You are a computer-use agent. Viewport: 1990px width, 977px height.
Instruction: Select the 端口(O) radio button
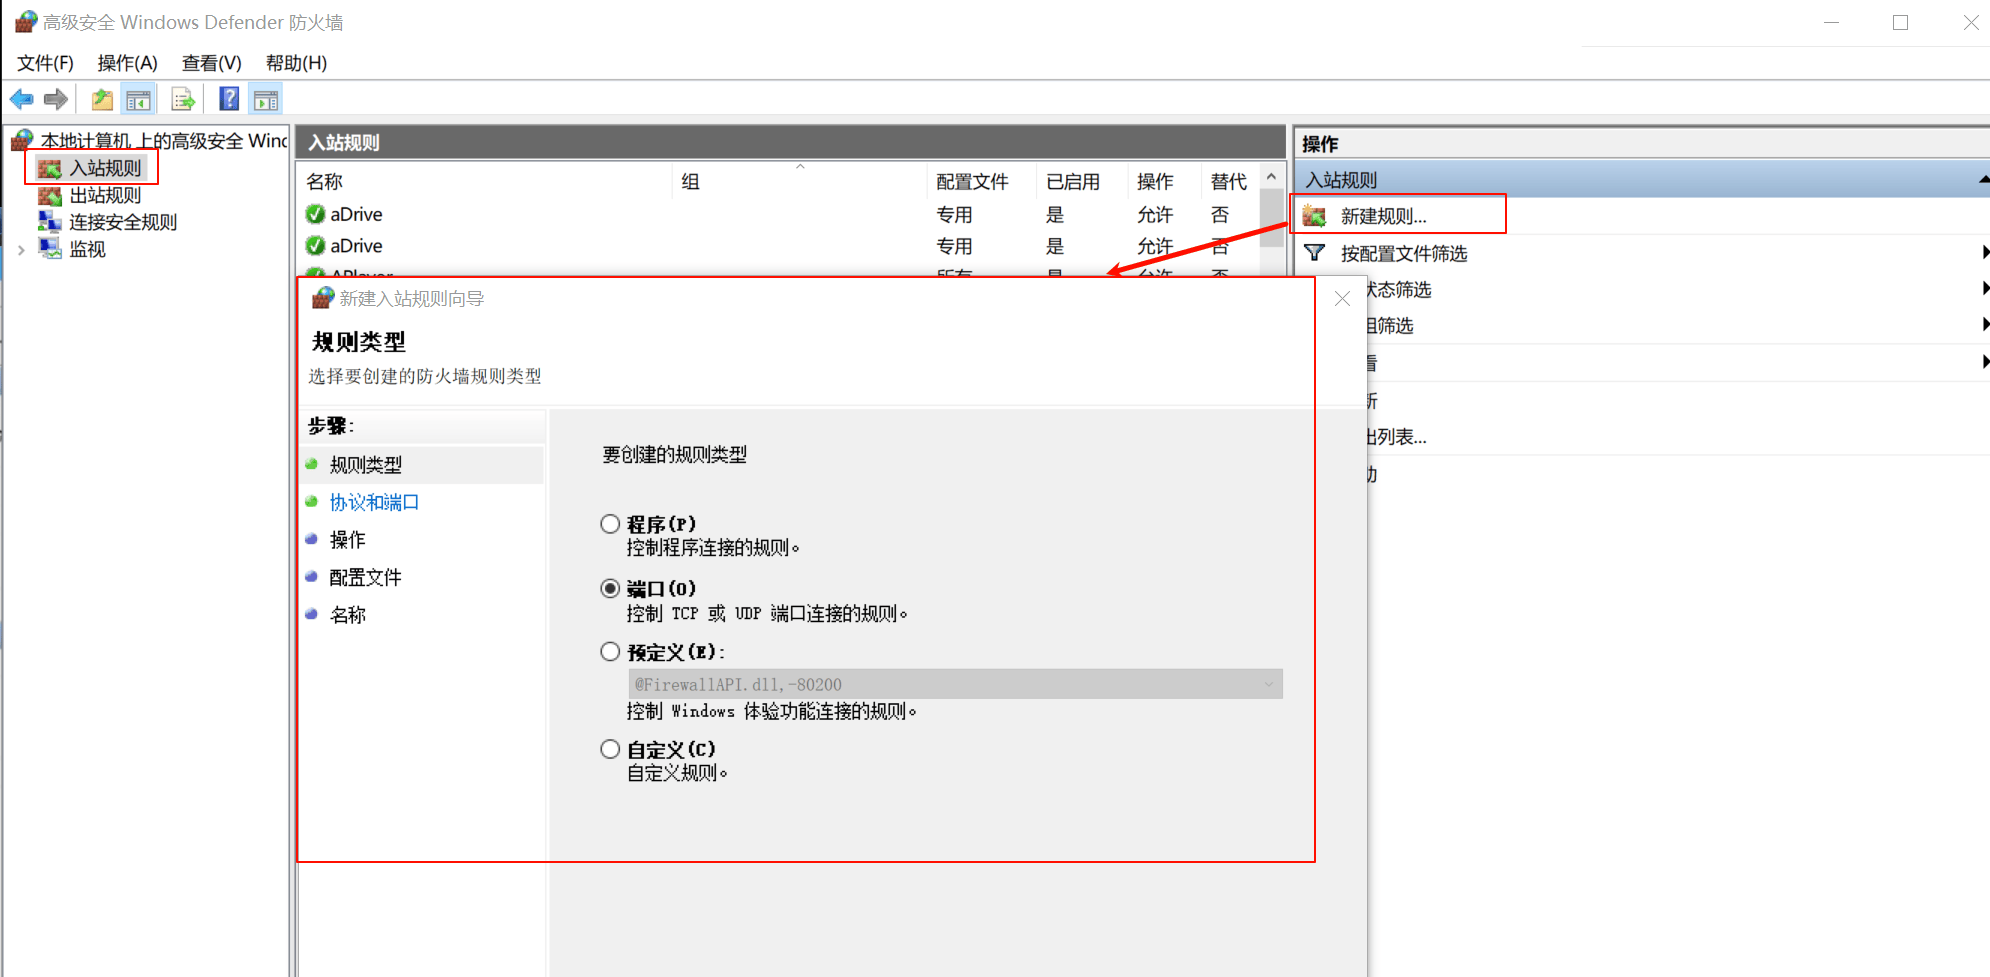(x=610, y=588)
